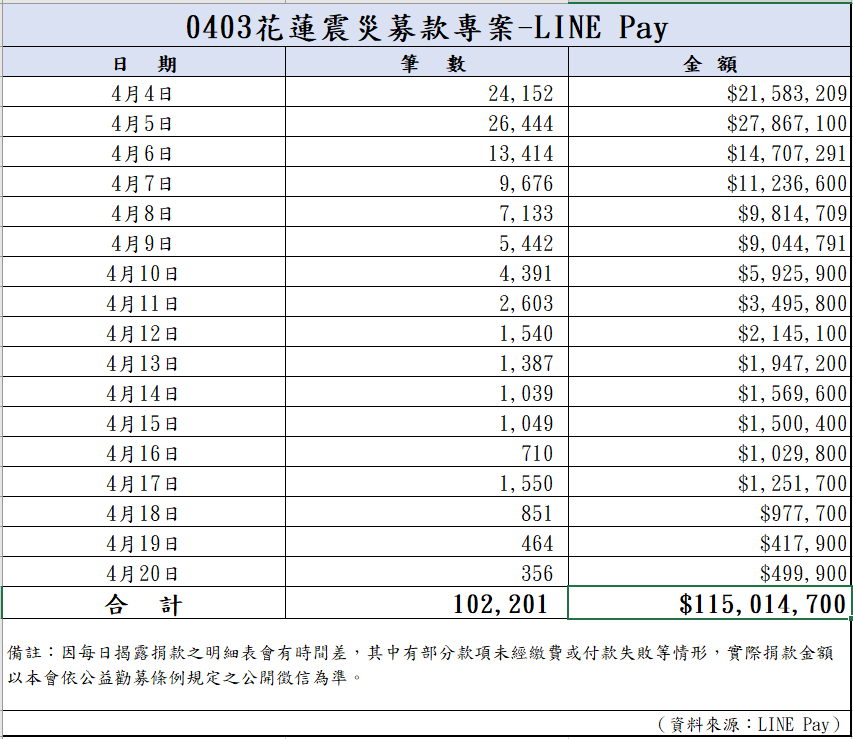Select the count cell 13,414
This screenshot has height=739, width=853.
click(x=427, y=152)
